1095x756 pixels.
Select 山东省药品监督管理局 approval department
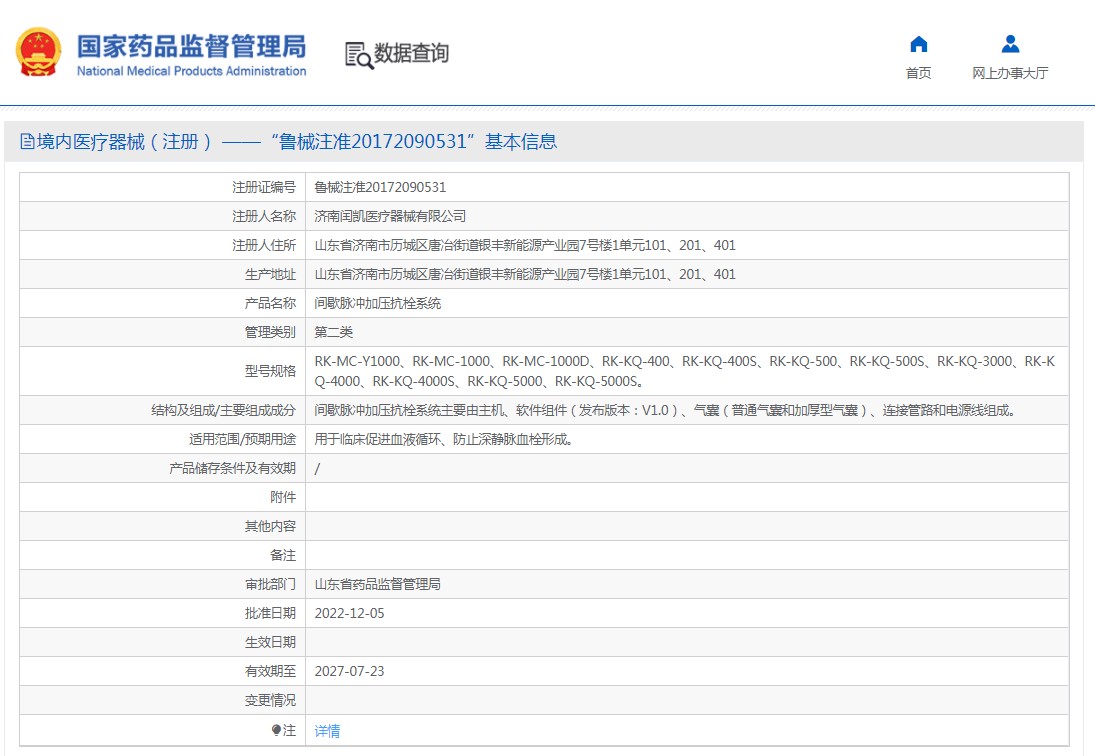378,584
